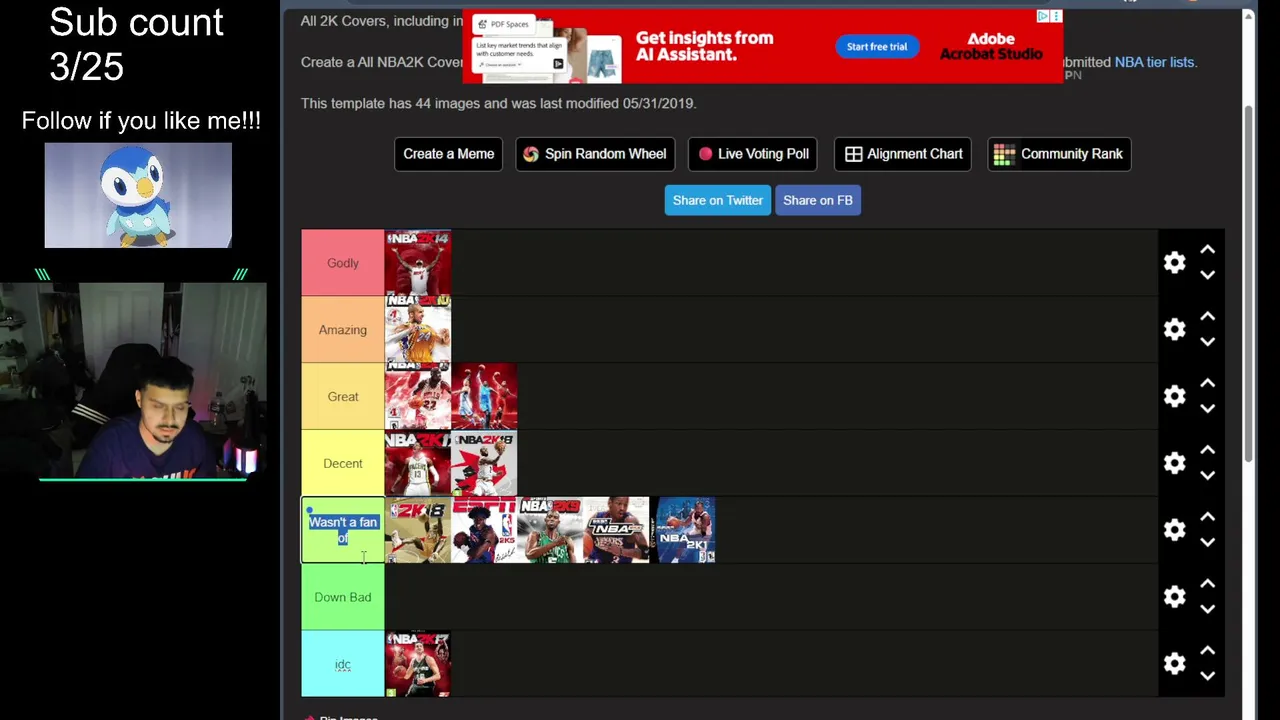The image size is (1280, 720).
Task: Click "Get insights from AI Assistant" ad headline
Action: [x=705, y=46]
